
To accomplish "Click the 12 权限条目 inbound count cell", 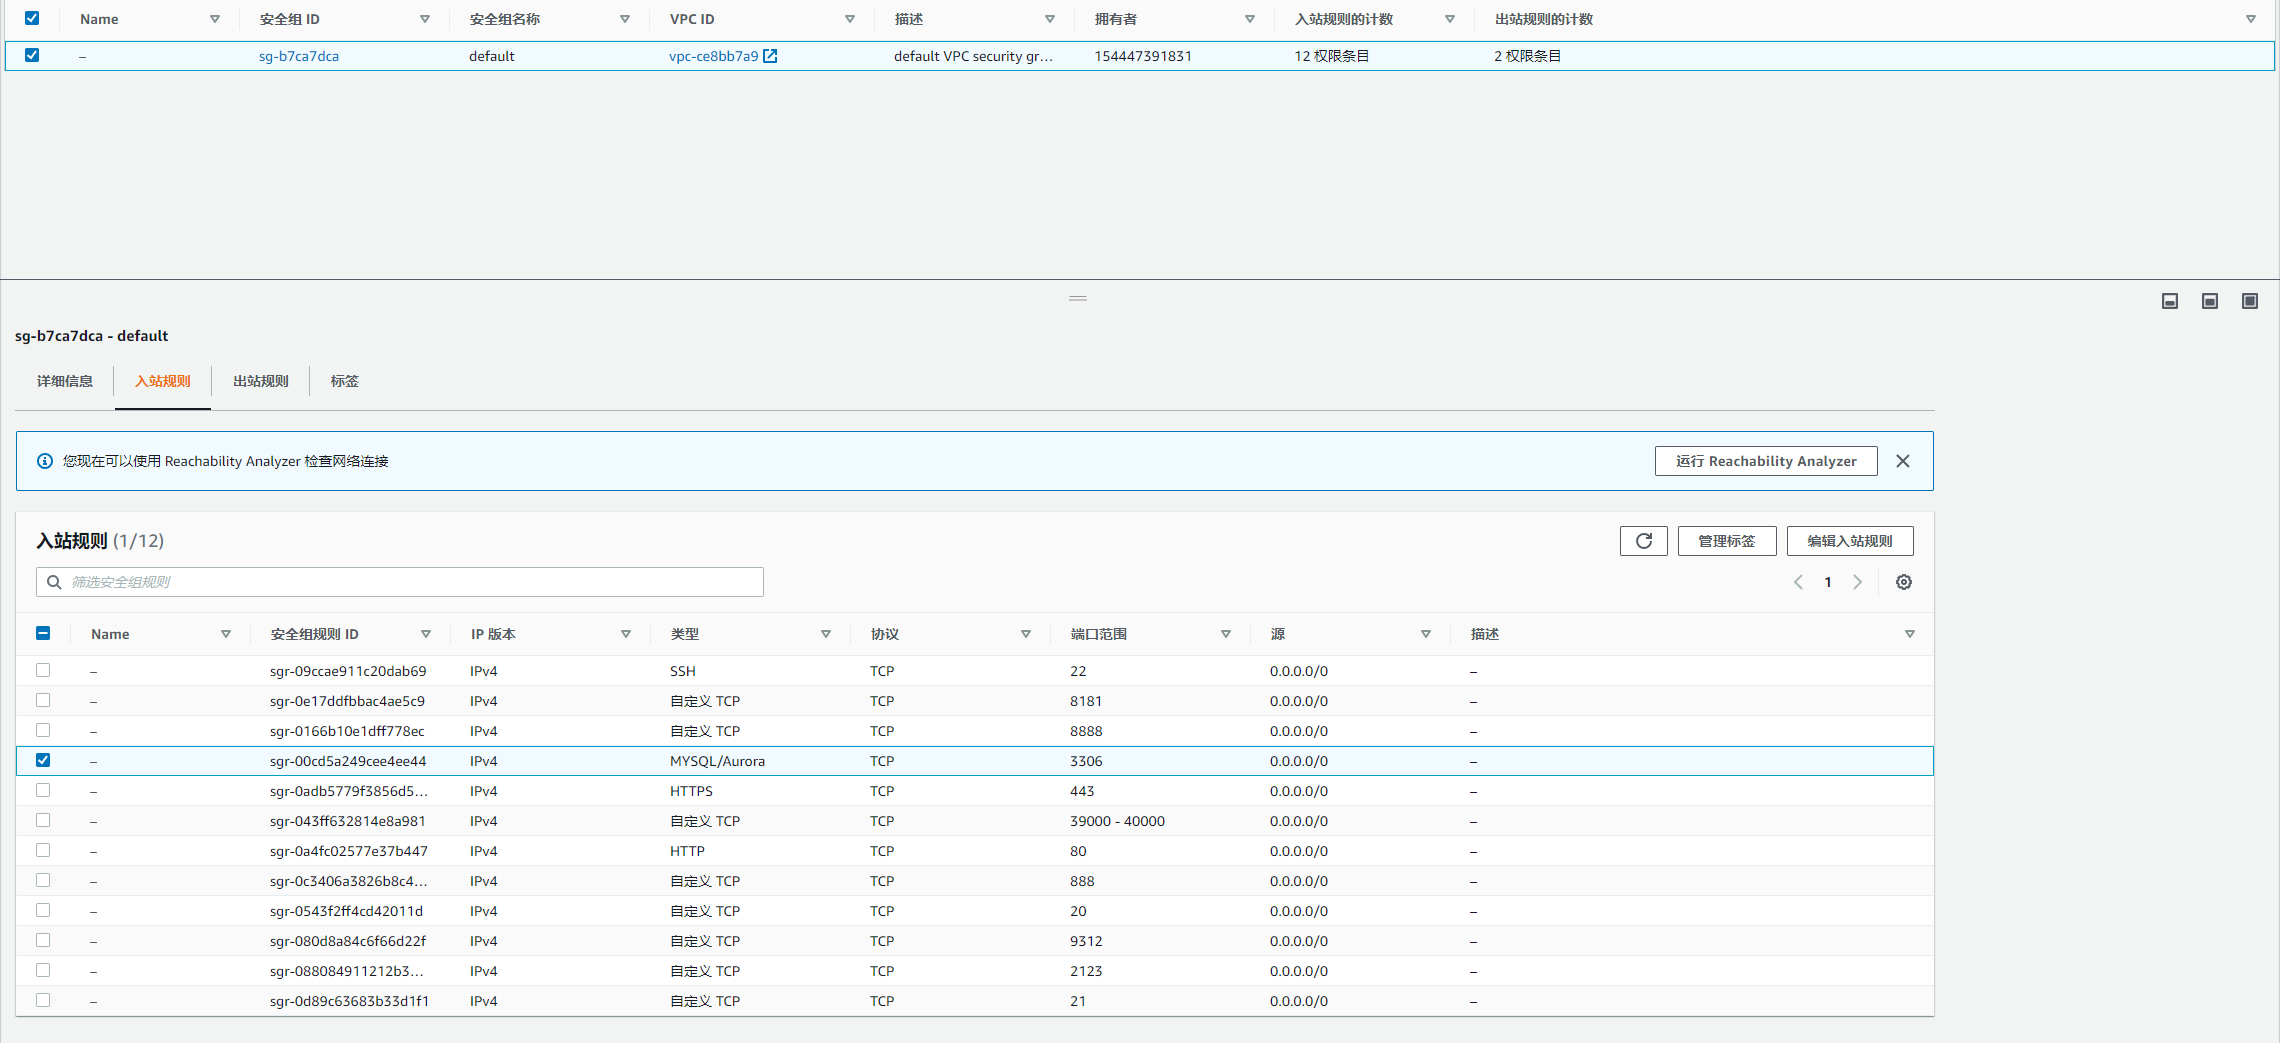I will pyautogui.click(x=1332, y=56).
